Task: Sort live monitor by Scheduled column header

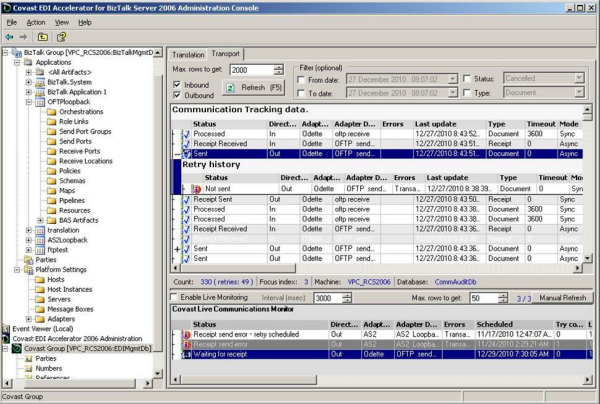Action: click(514, 325)
